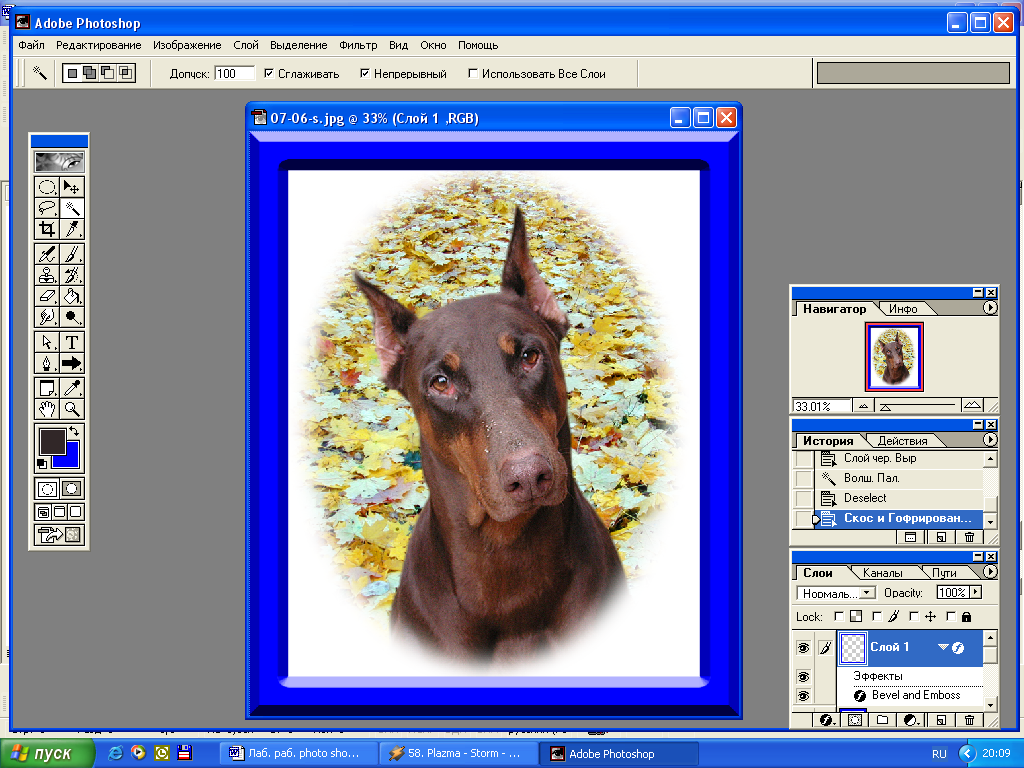Select the Airbrush tool

tap(47, 254)
